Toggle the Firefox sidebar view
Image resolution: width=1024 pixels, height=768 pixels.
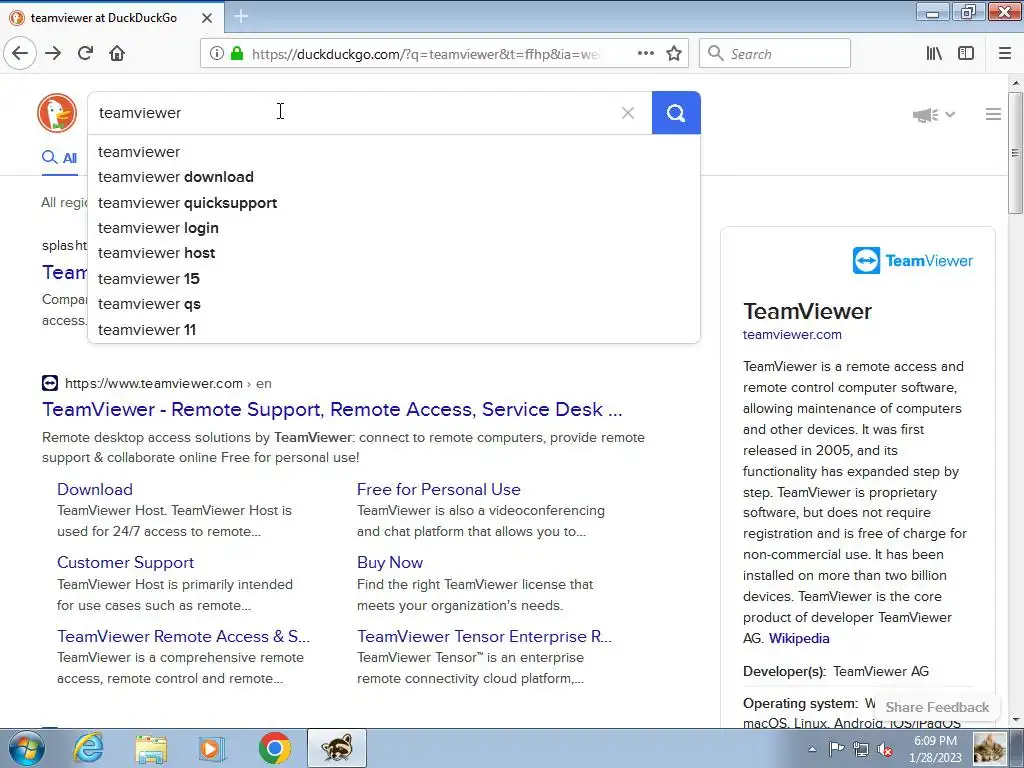point(966,54)
